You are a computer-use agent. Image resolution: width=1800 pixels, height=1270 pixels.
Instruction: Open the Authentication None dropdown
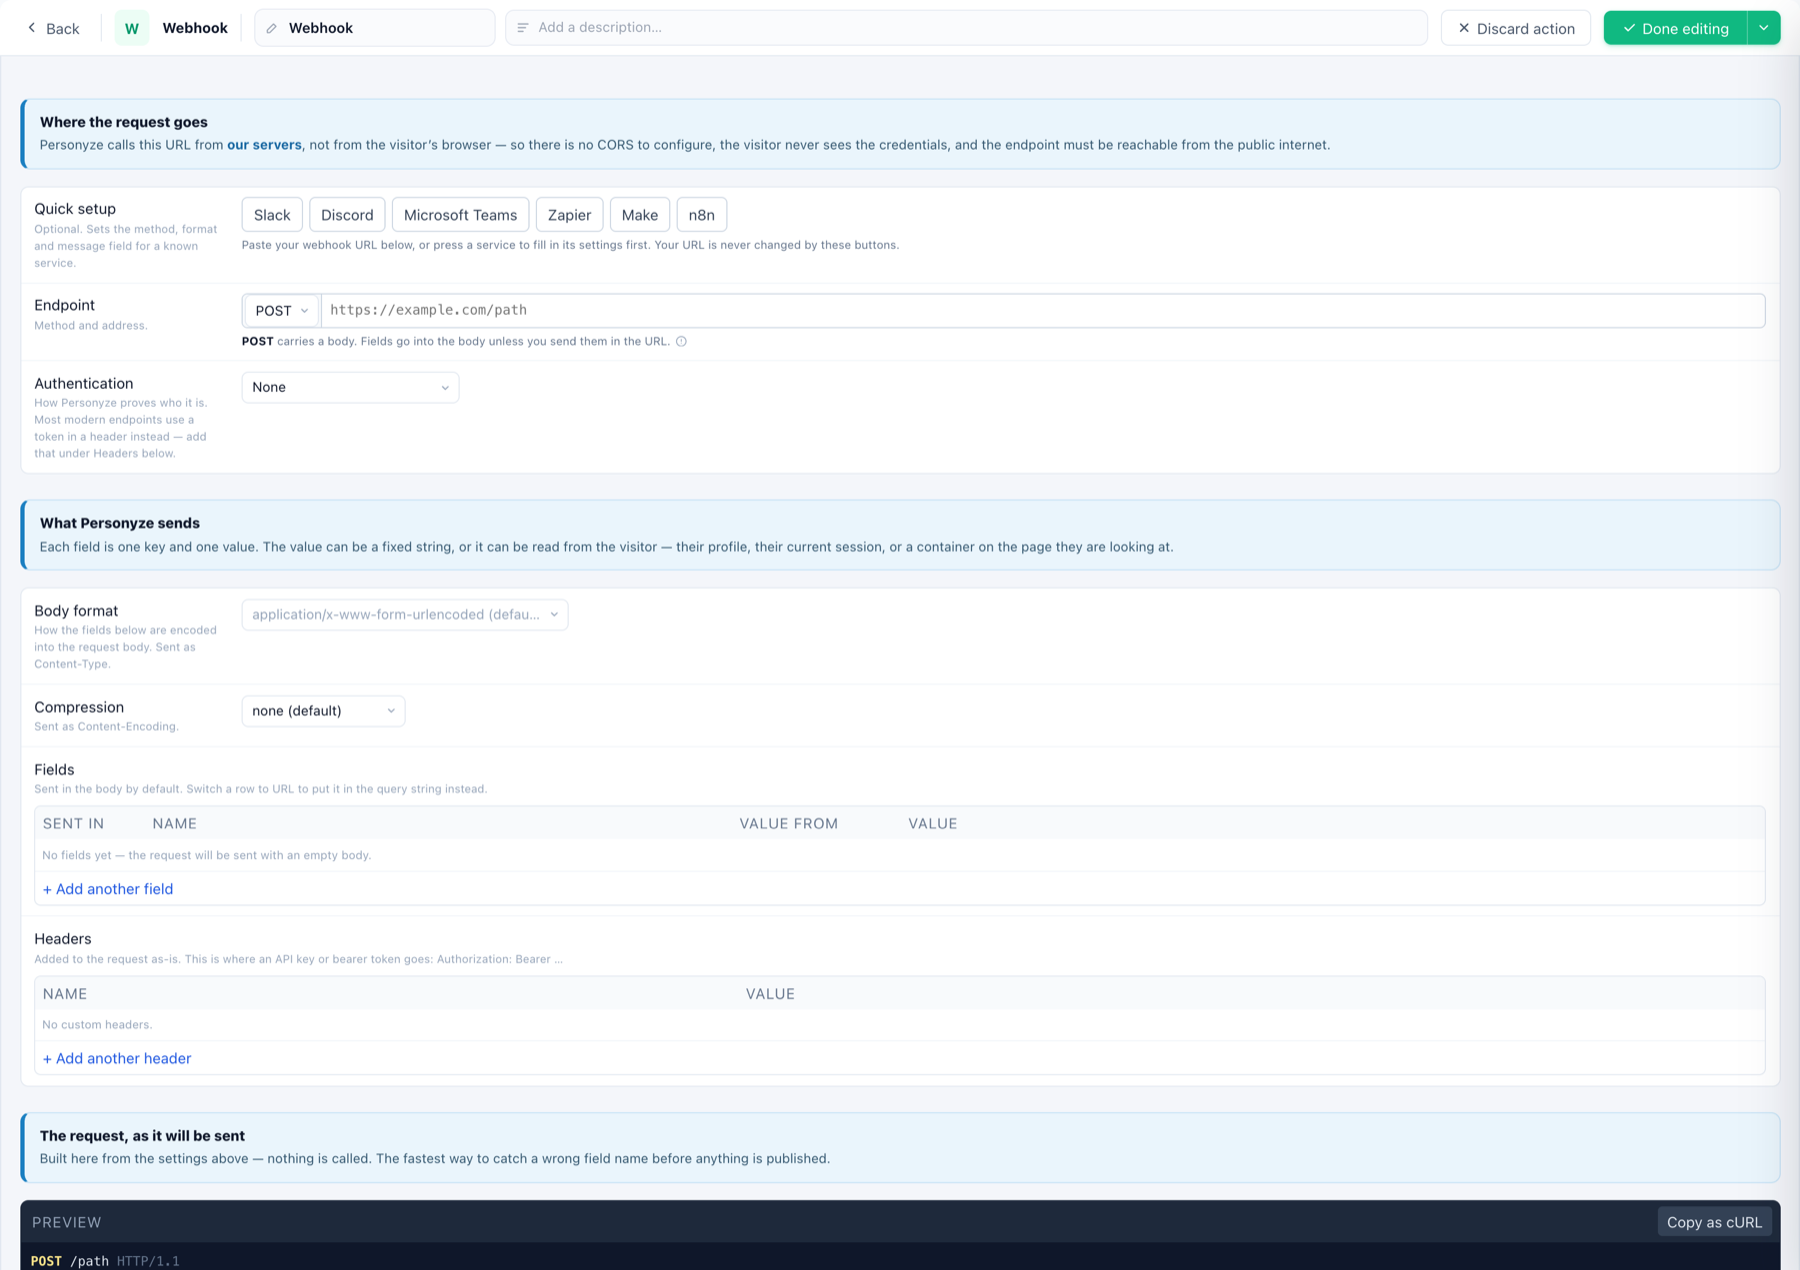coord(350,387)
